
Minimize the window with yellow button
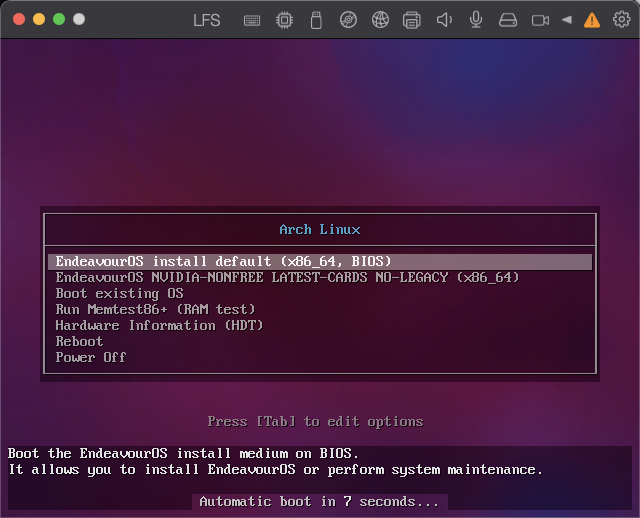39,19
